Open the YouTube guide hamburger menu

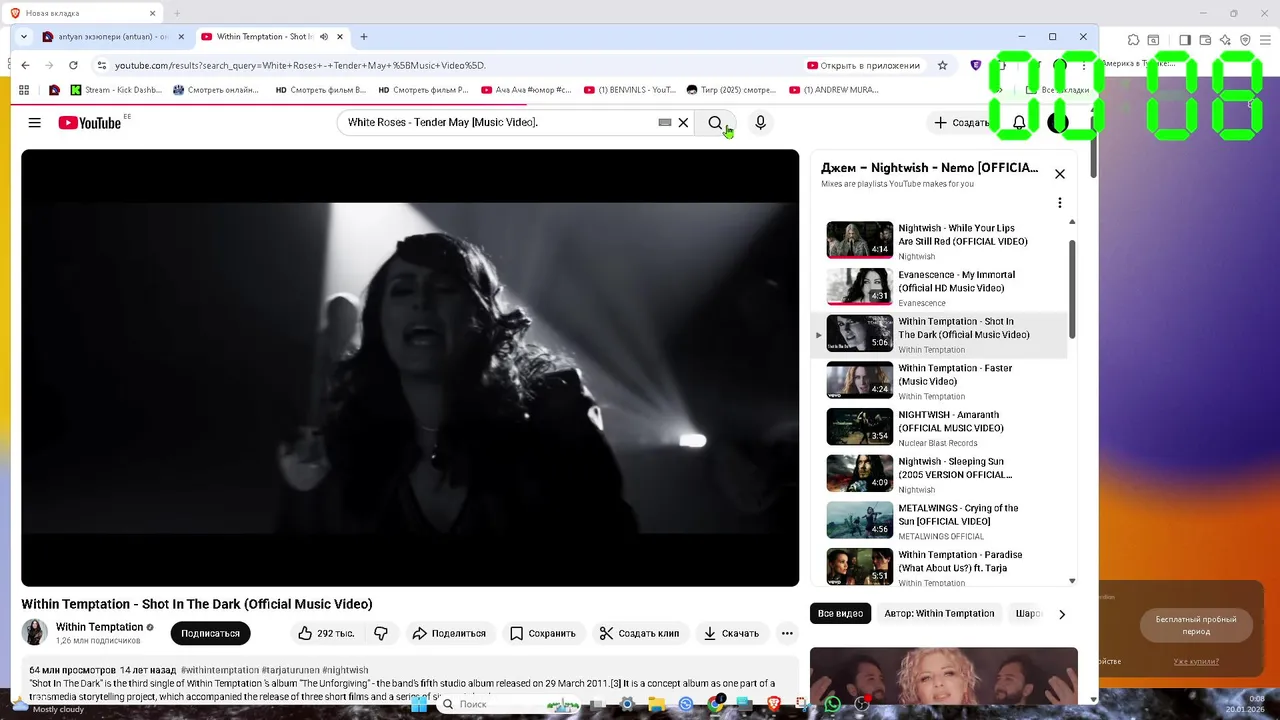[x=35, y=123]
